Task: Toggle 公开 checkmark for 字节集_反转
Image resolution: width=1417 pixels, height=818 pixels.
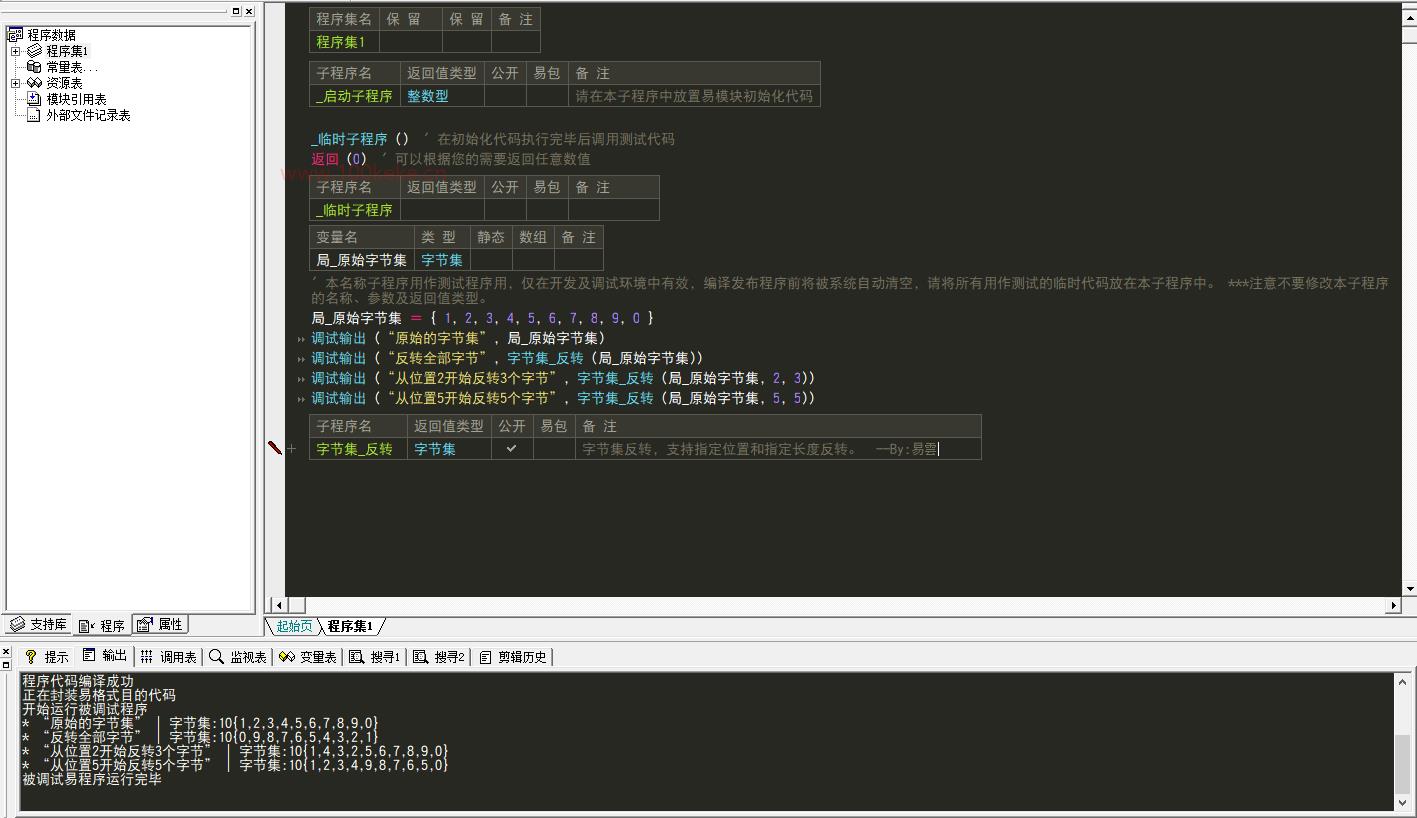Action: 512,449
